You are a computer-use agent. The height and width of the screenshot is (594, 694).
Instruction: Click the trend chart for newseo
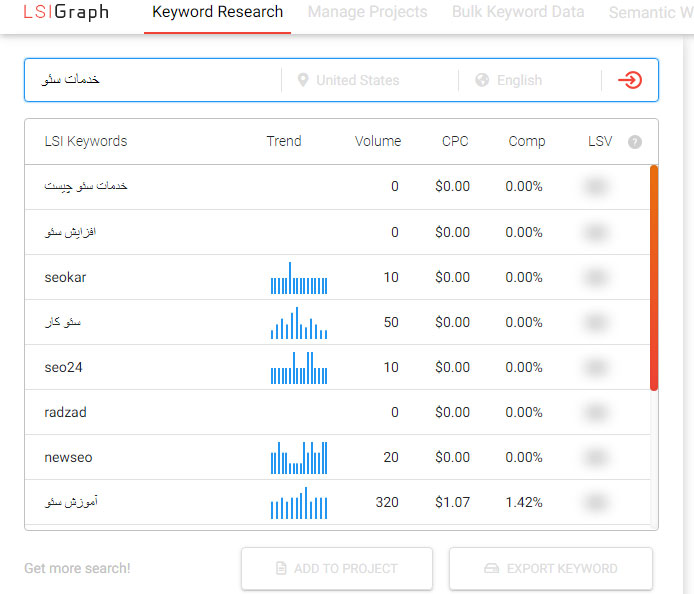[x=298, y=457]
